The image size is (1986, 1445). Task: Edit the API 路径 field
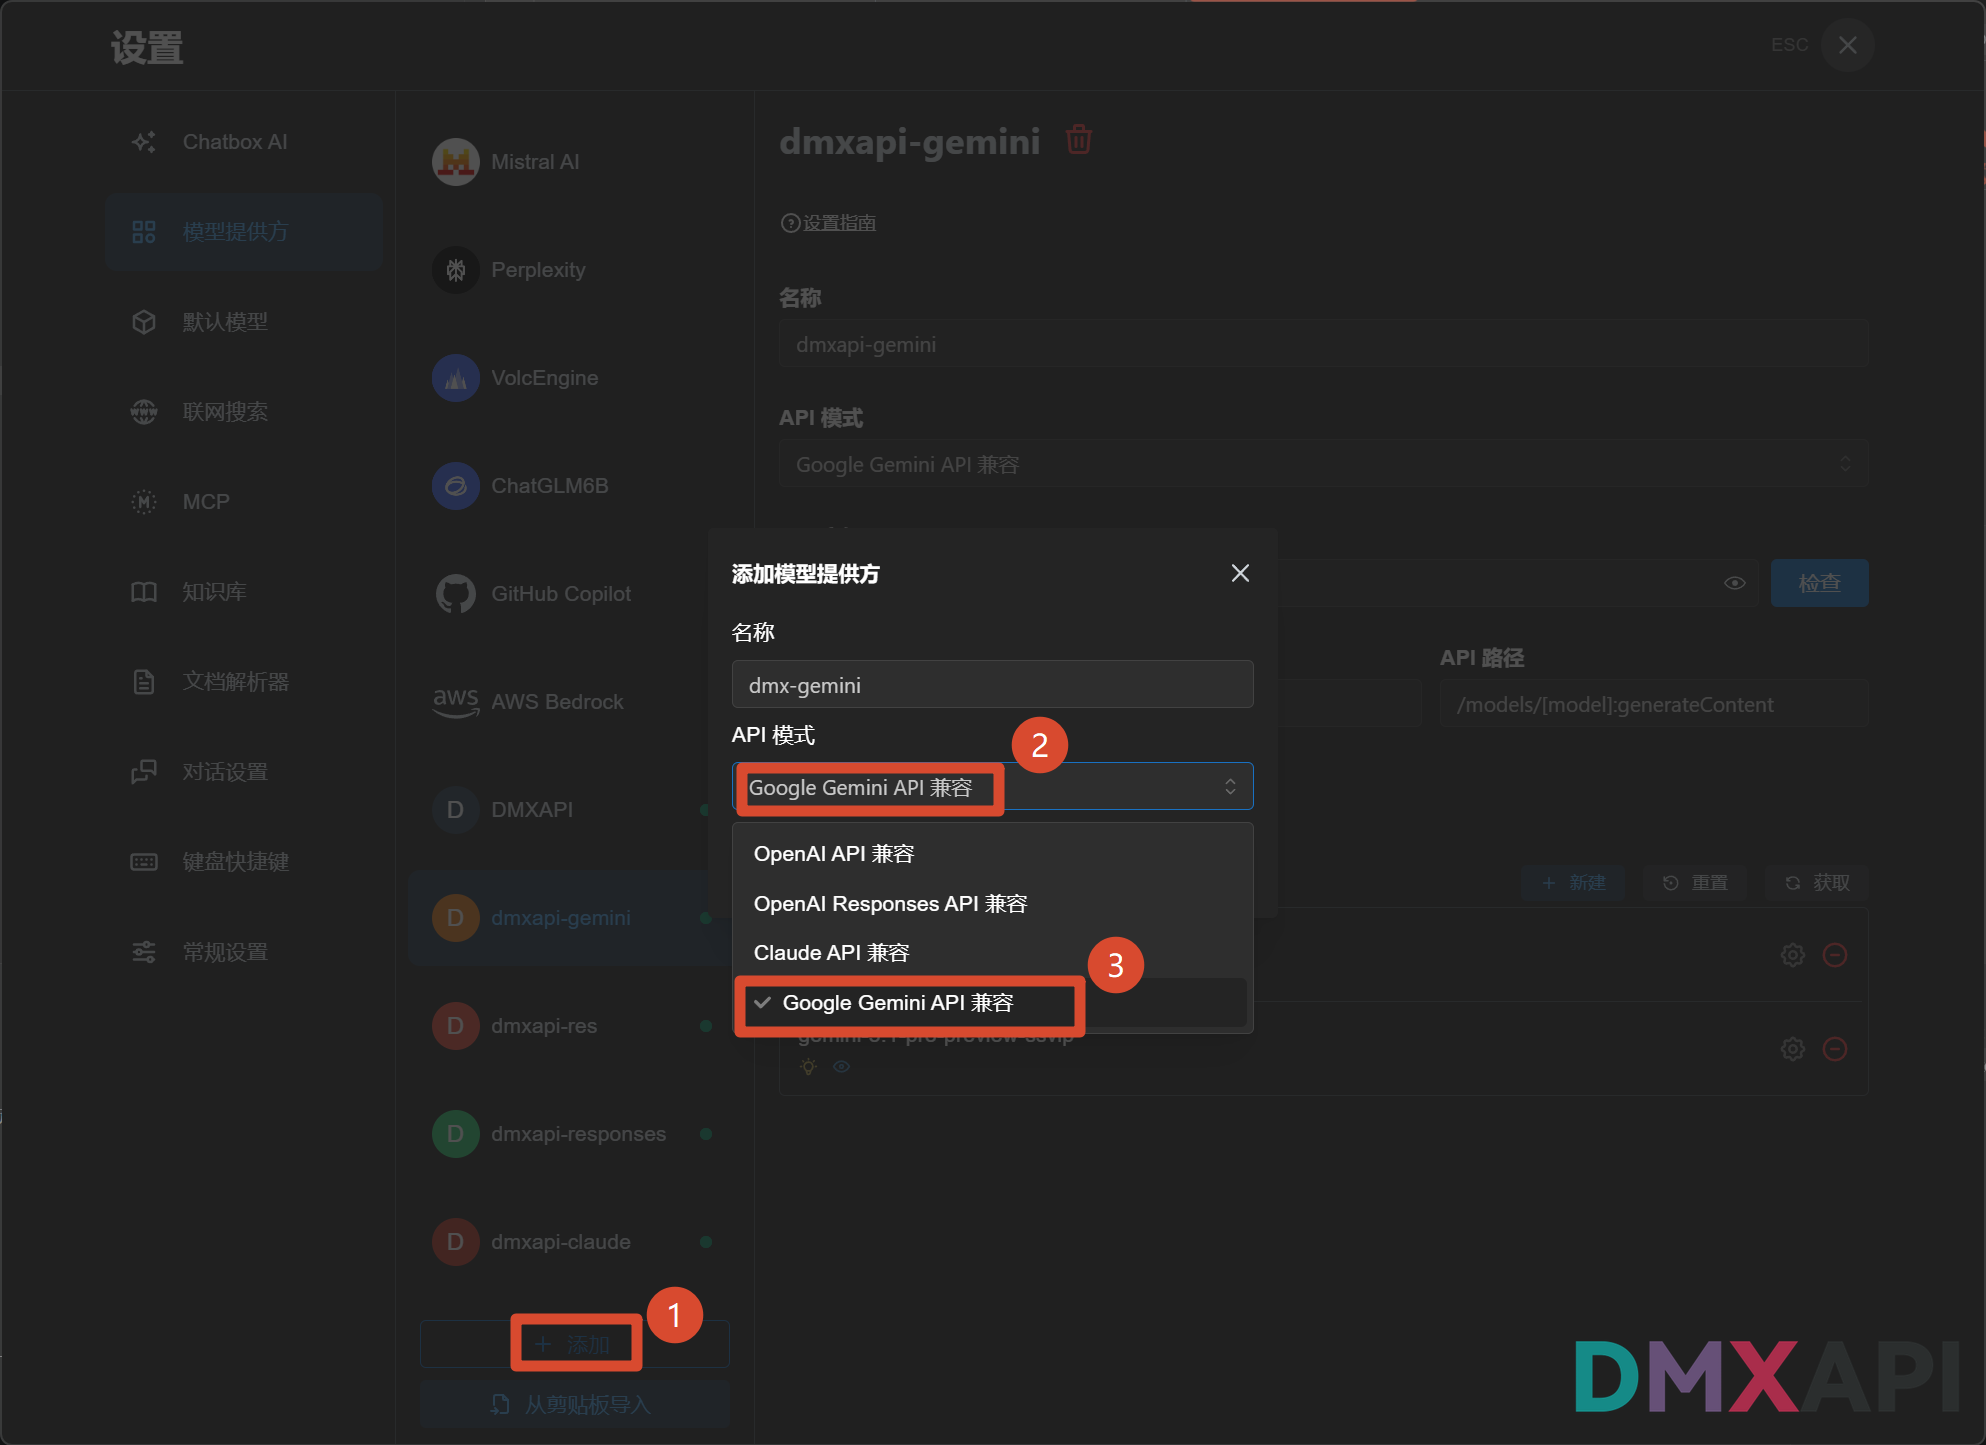[x=1653, y=704]
